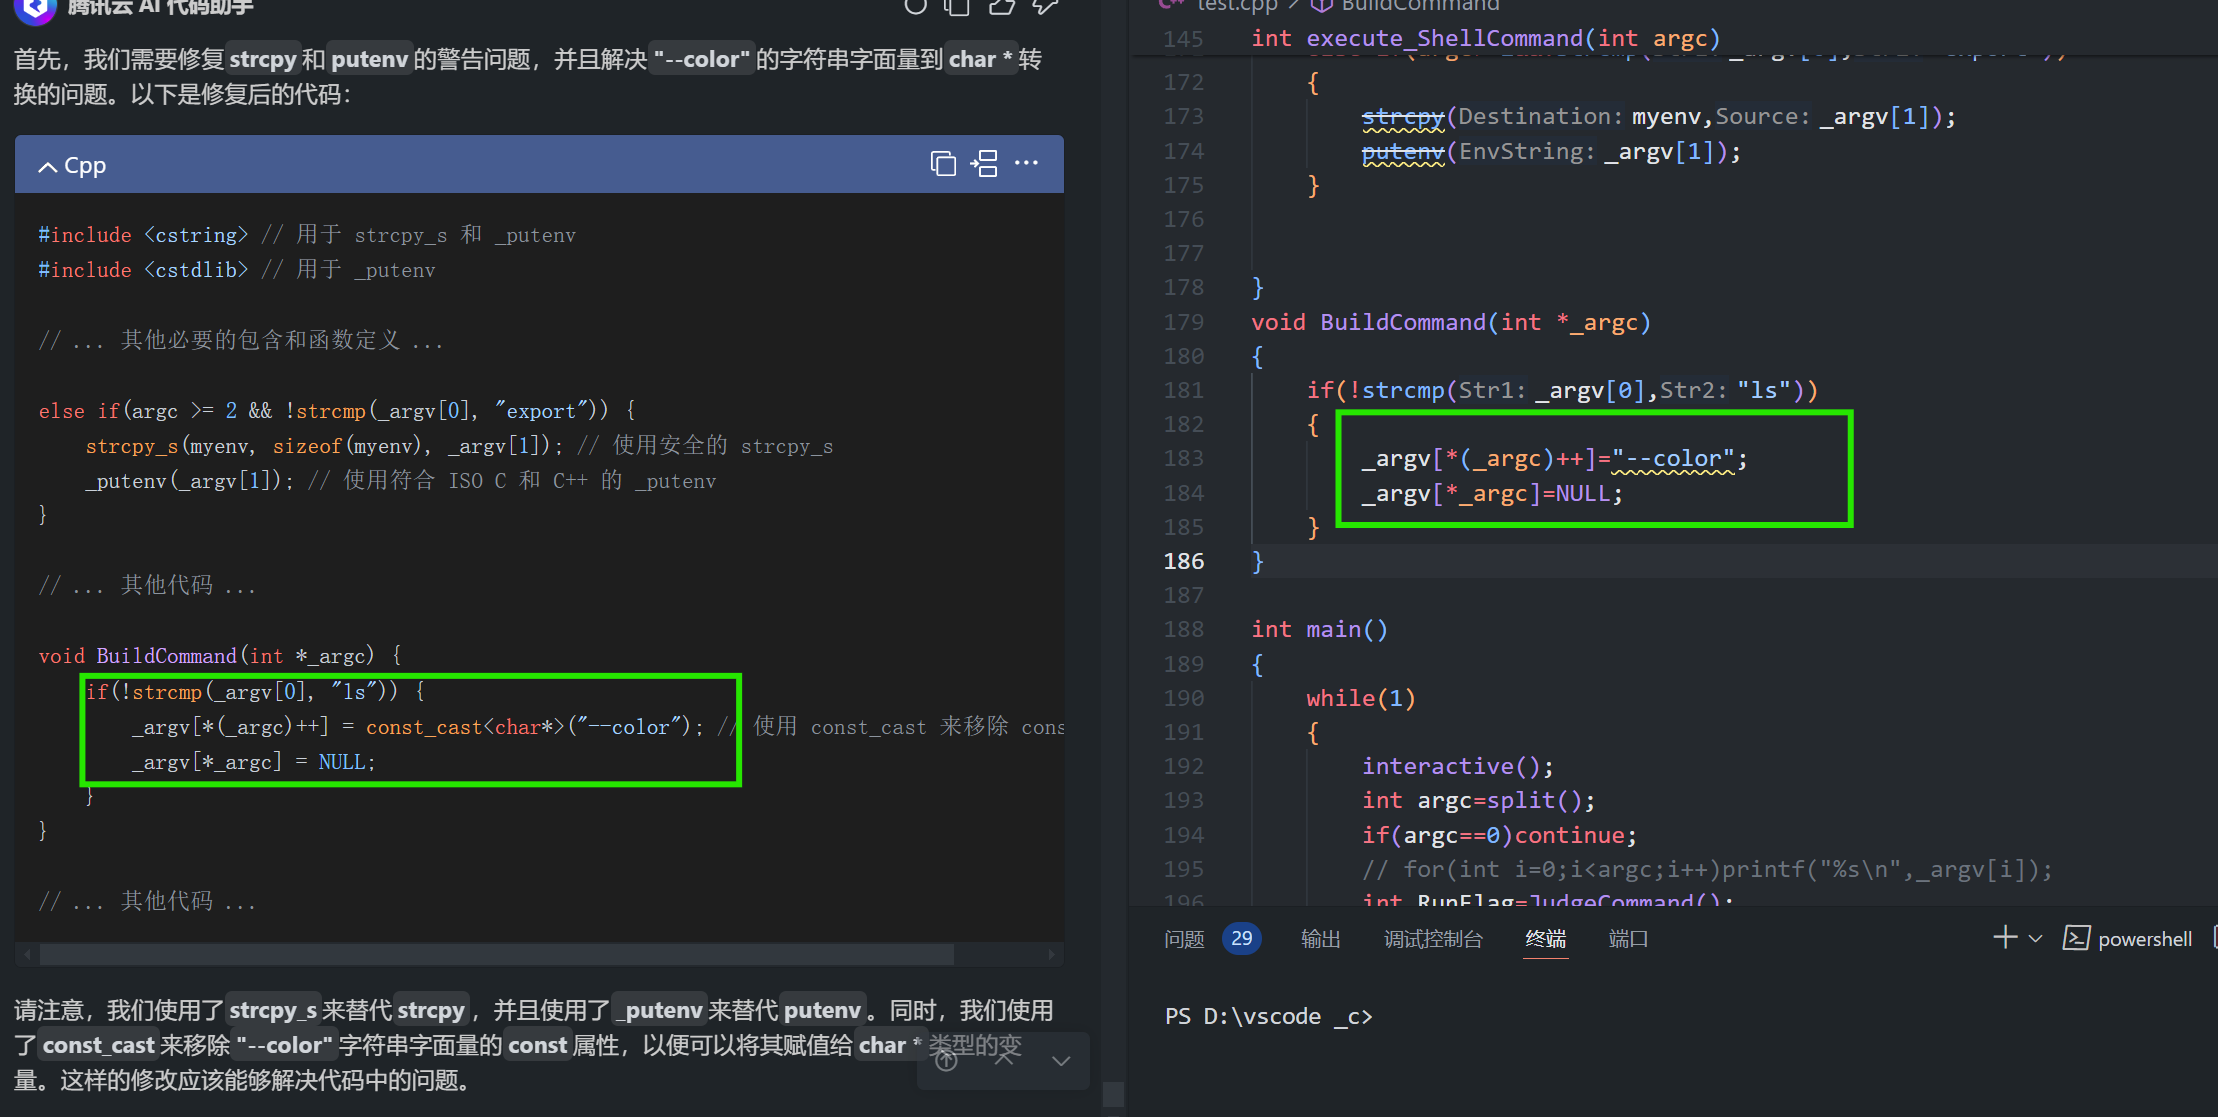
Task: Click the commented for loop on line 195
Action: click(1707, 869)
